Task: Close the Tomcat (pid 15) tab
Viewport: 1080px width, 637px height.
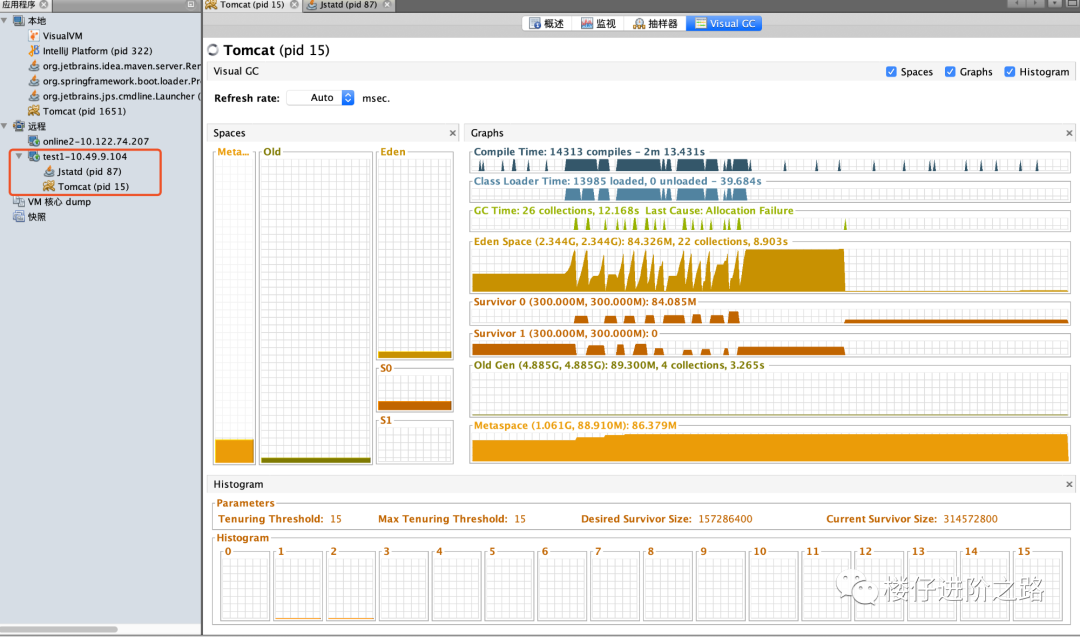Action: tap(294, 5)
